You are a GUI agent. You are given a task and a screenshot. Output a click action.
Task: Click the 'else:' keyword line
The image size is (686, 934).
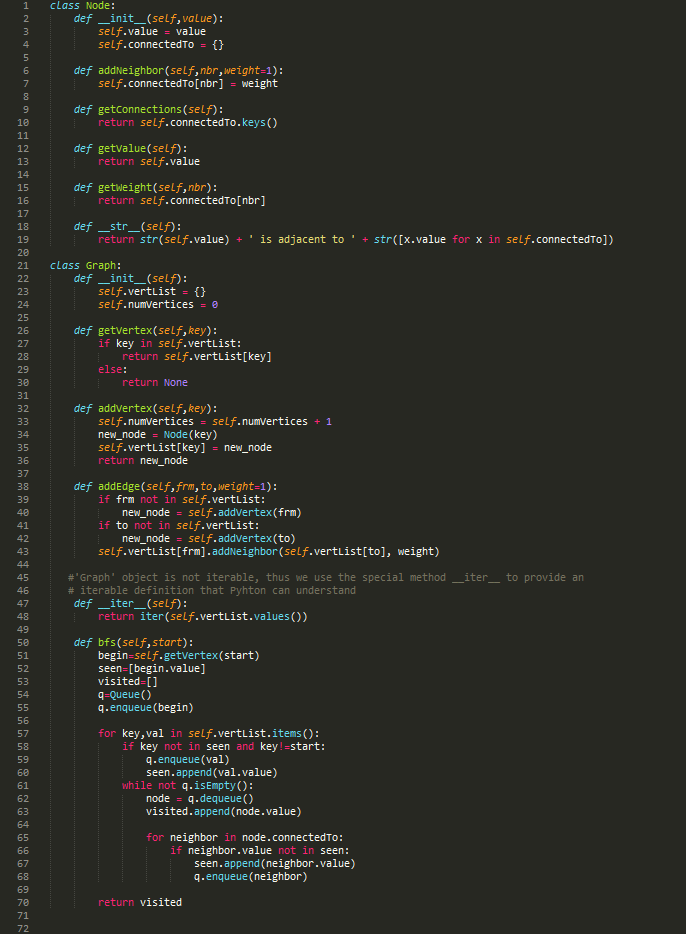coord(113,370)
